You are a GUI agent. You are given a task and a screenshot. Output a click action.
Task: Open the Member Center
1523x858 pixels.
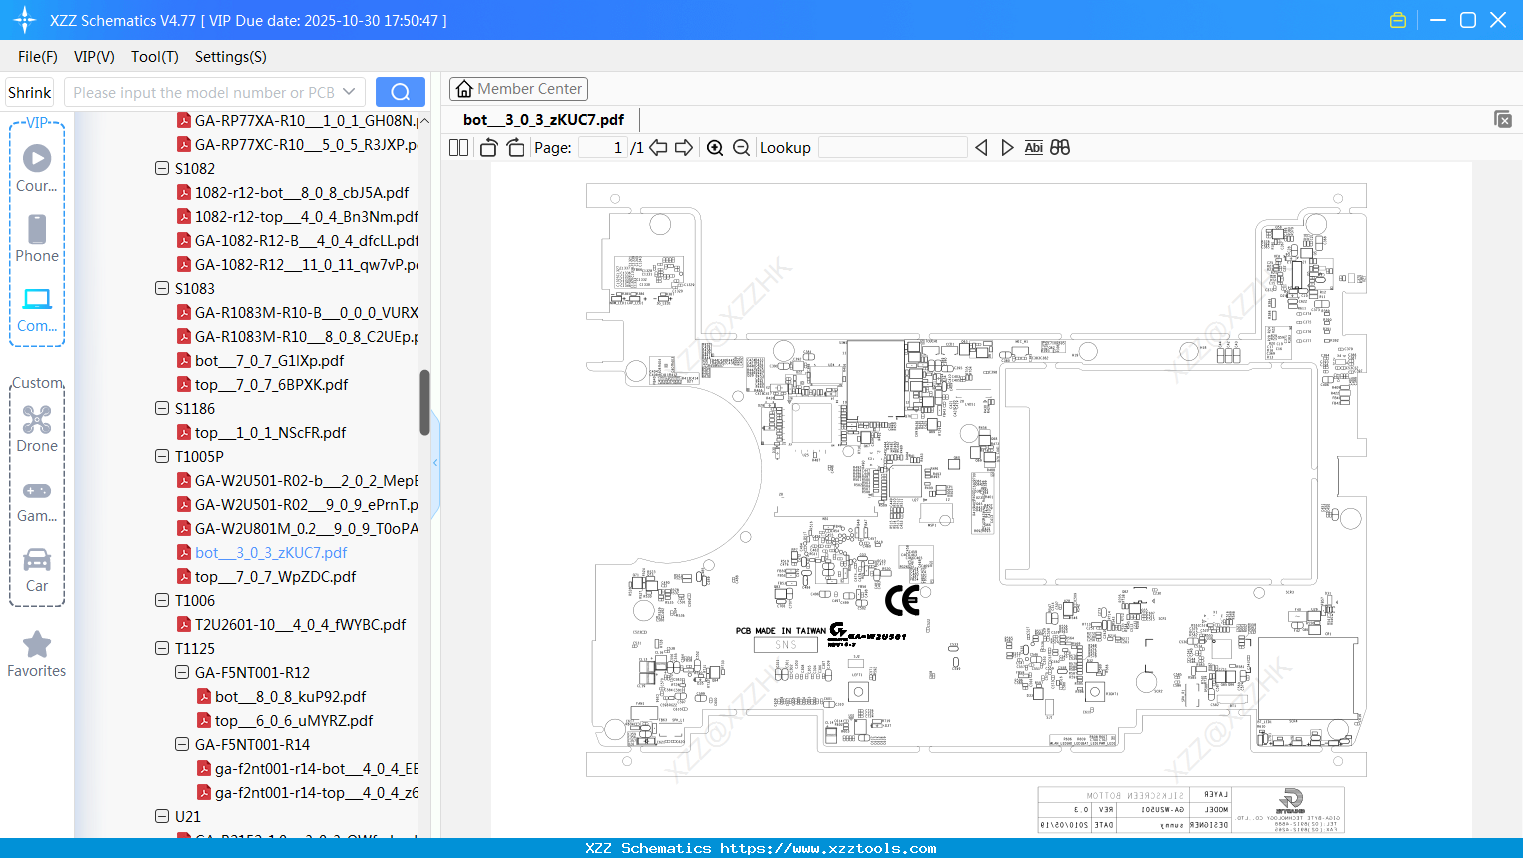518,89
